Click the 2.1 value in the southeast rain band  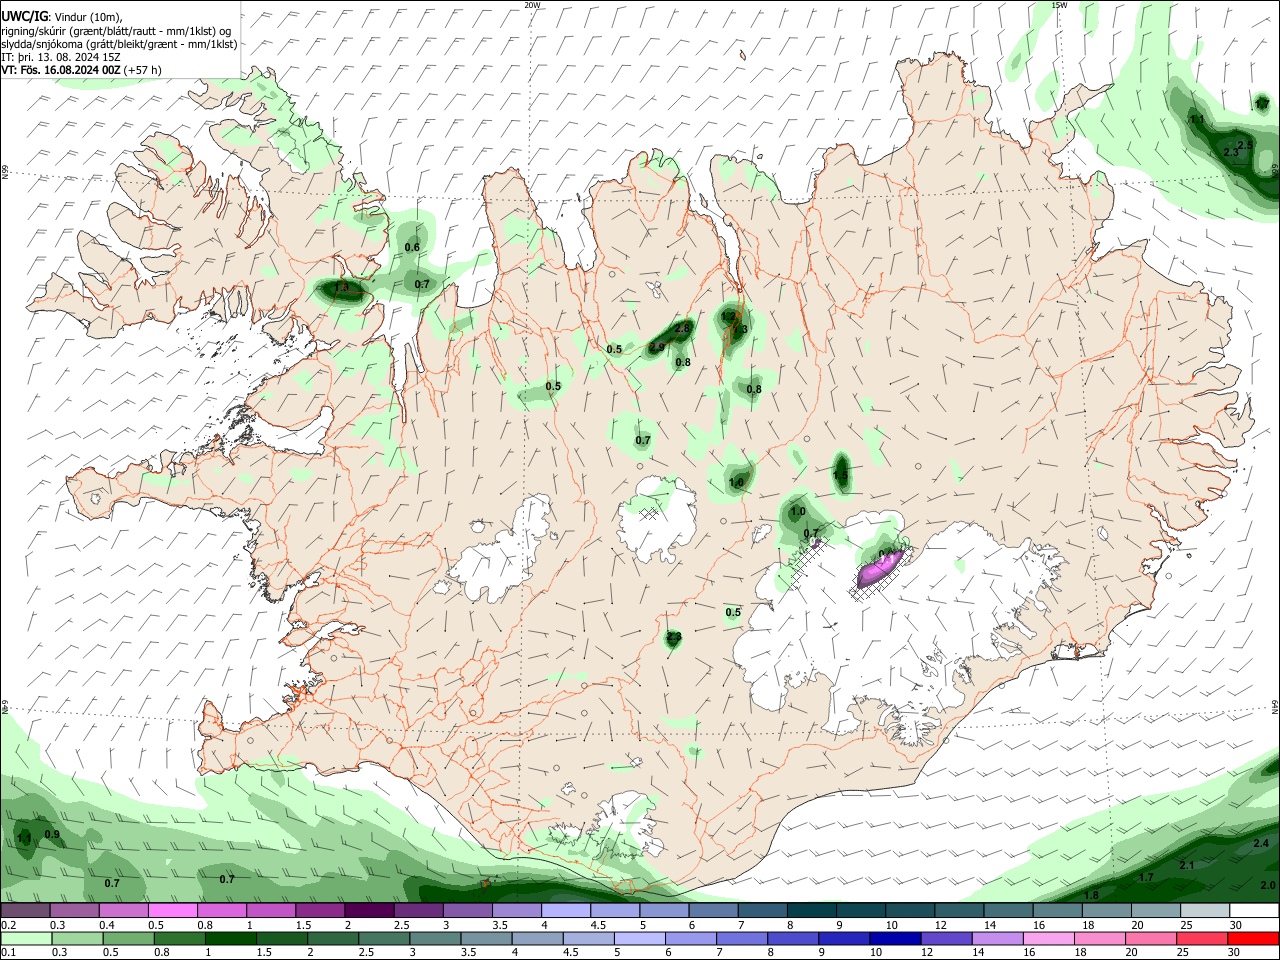tap(1187, 865)
